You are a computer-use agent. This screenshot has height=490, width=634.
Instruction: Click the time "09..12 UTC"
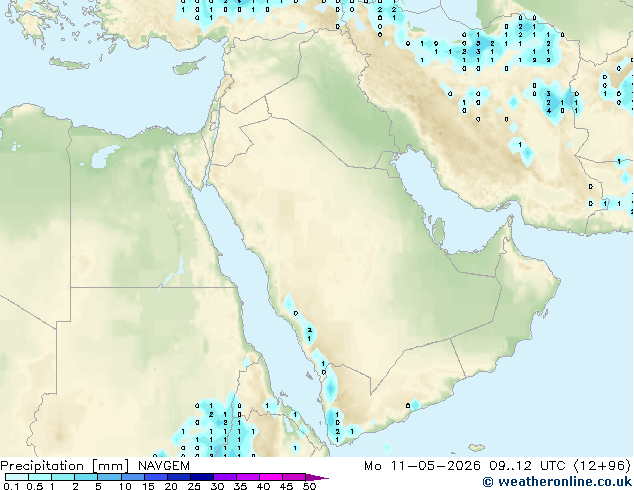pos(527,466)
